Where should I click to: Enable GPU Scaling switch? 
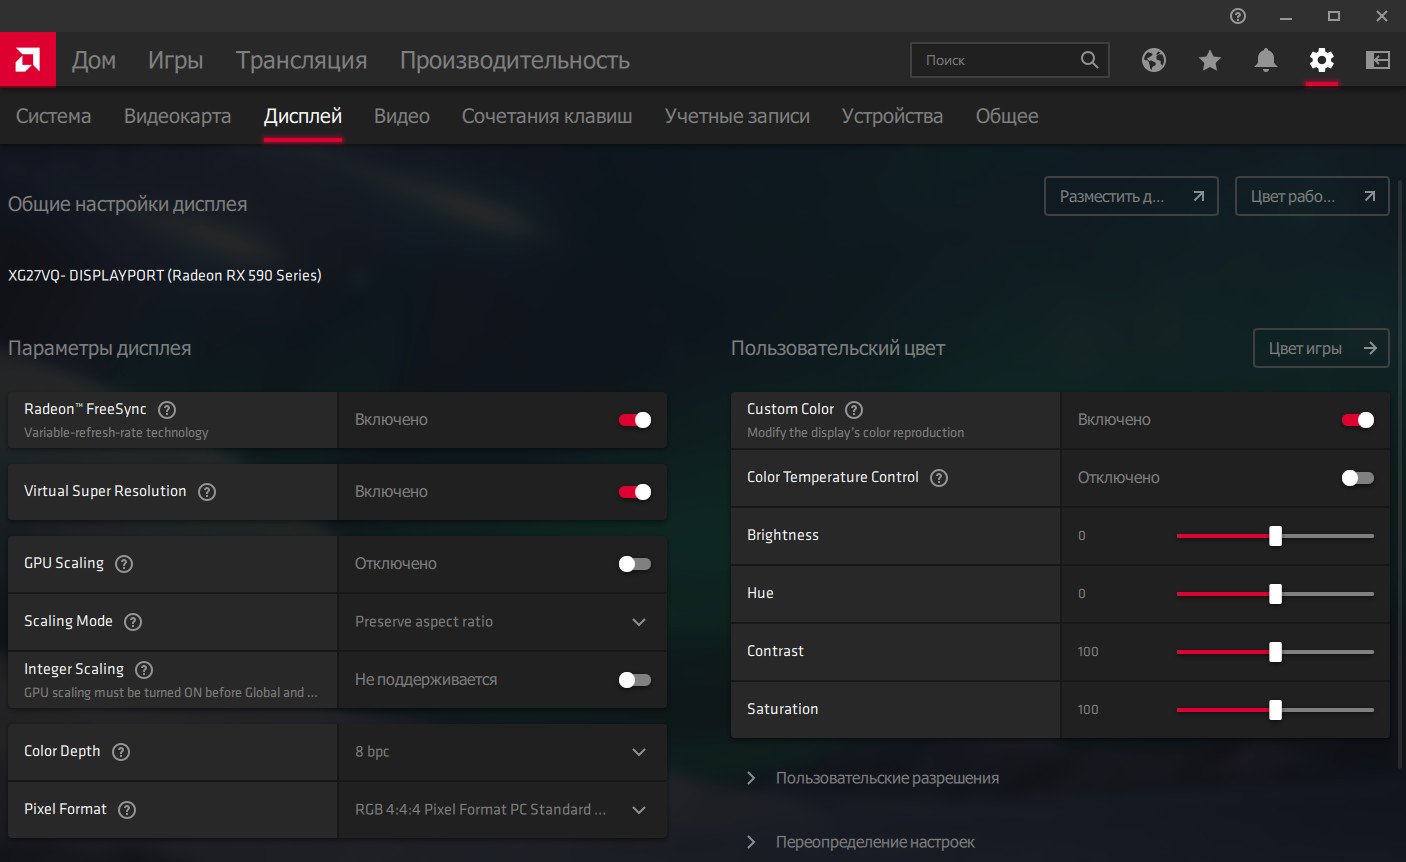coord(635,564)
